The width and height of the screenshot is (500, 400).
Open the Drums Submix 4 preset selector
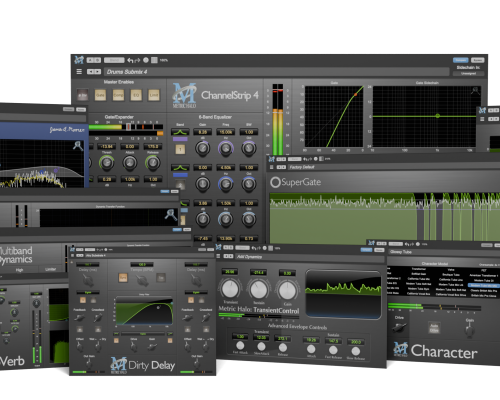point(277,72)
